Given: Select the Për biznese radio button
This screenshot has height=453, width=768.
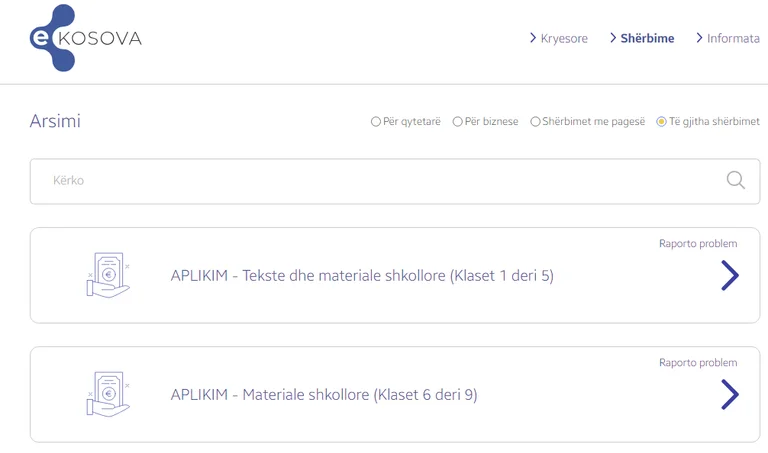Looking at the screenshot, I should 457,121.
